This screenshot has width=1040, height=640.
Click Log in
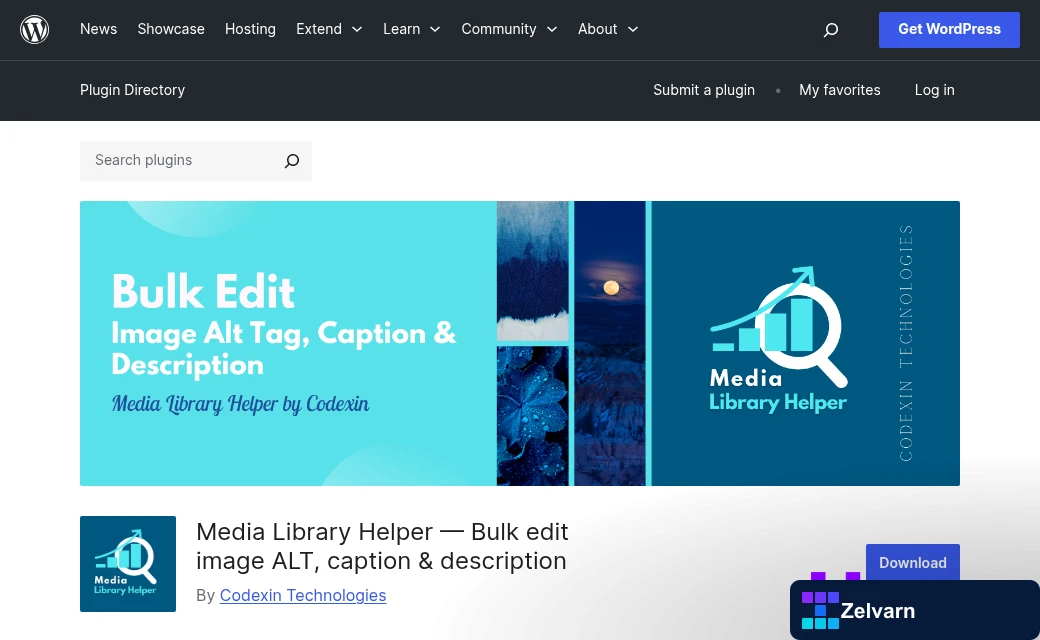[x=935, y=90]
